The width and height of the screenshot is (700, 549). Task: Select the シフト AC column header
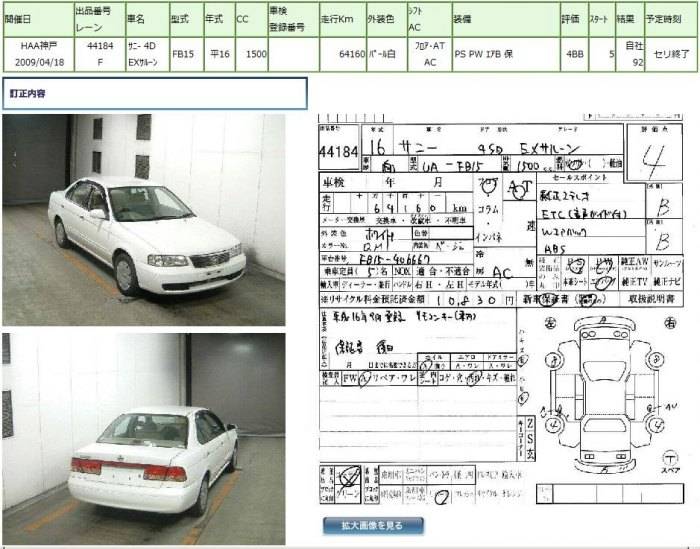pyautogui.click(x=429, y=19)
